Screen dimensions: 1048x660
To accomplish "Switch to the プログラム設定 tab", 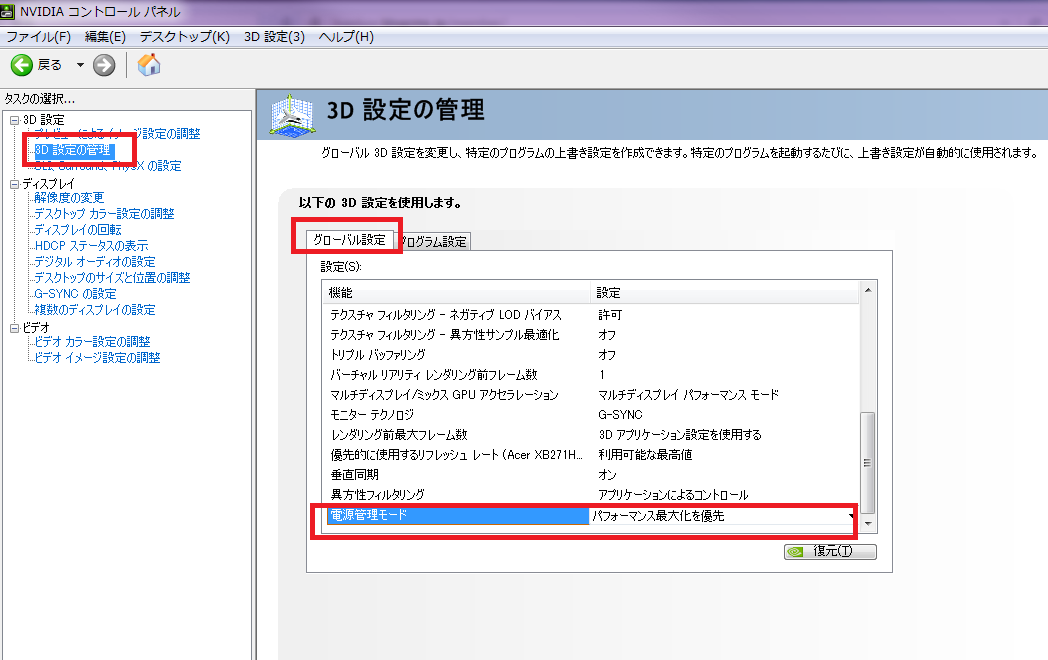I will click(433, 241).
